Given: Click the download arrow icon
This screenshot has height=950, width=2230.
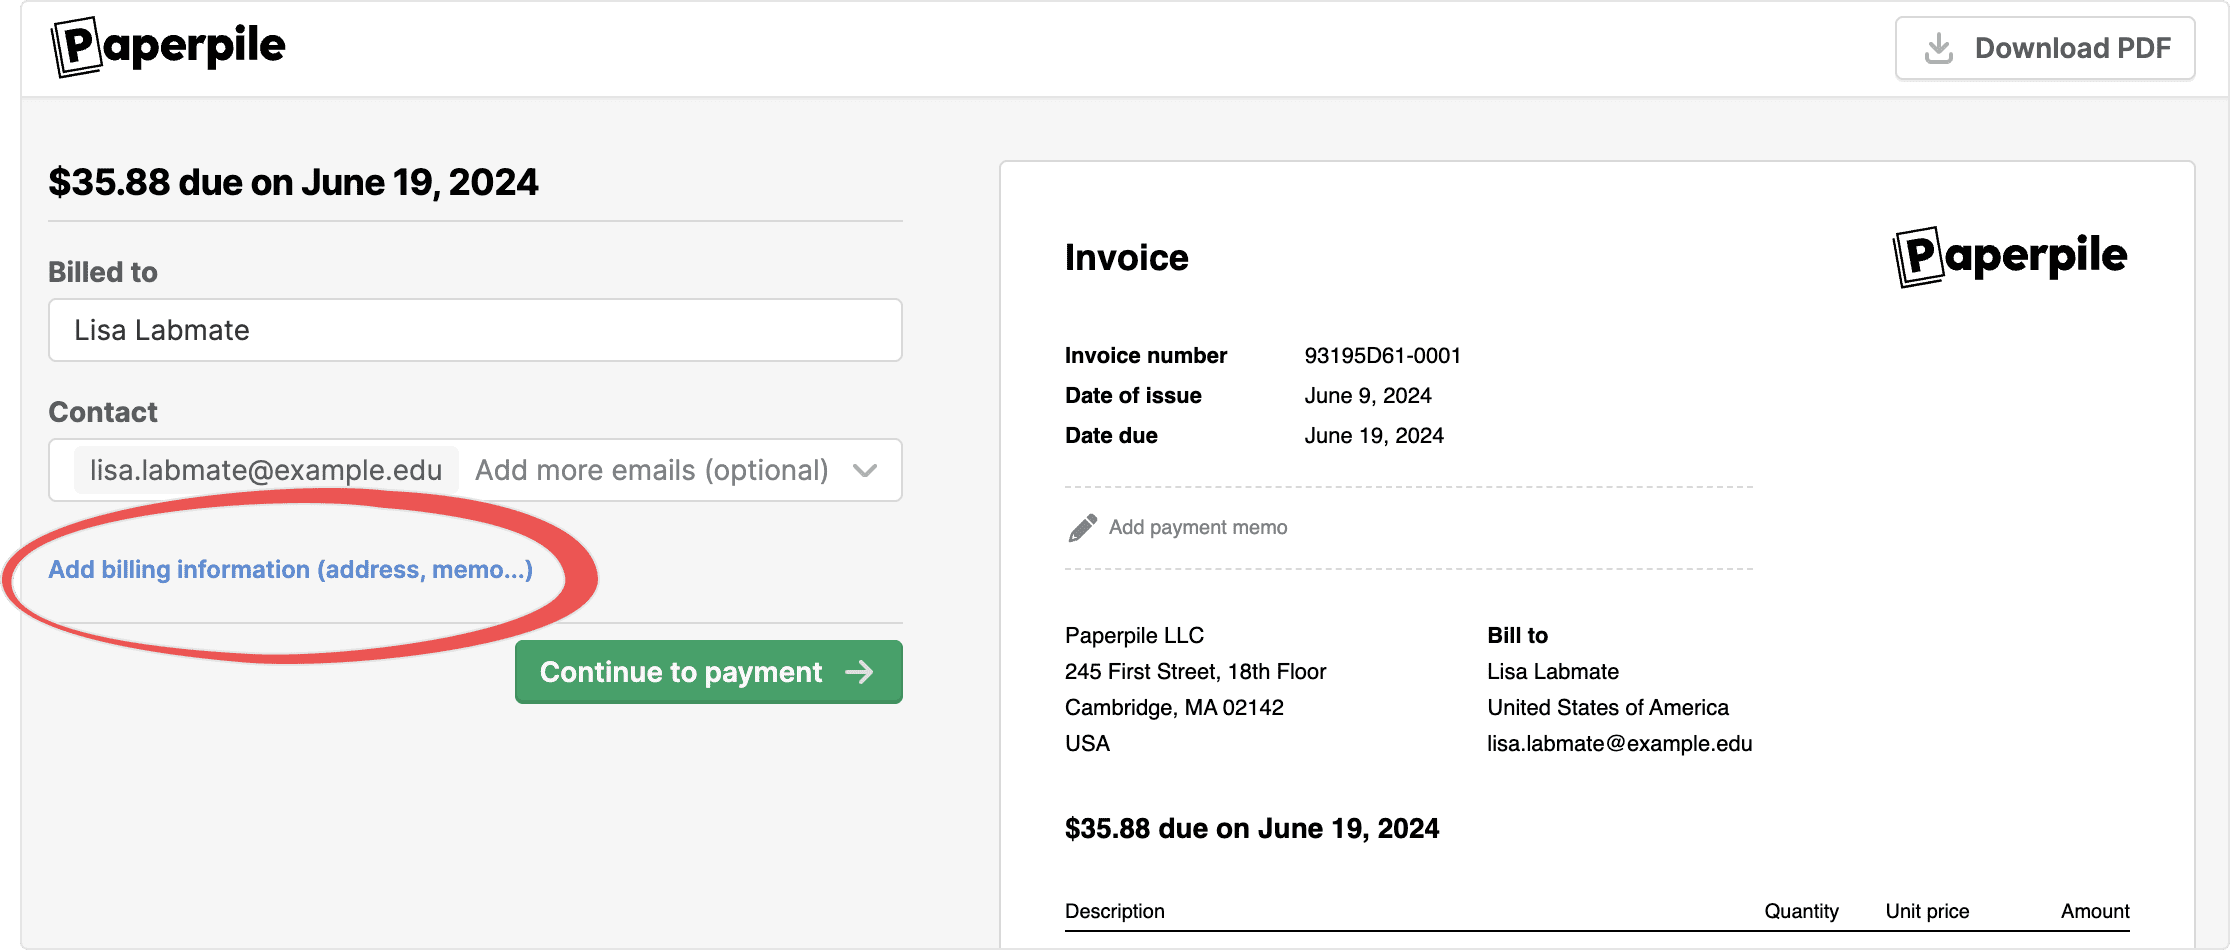Looking at the screenshot, I should [1938, 48].
